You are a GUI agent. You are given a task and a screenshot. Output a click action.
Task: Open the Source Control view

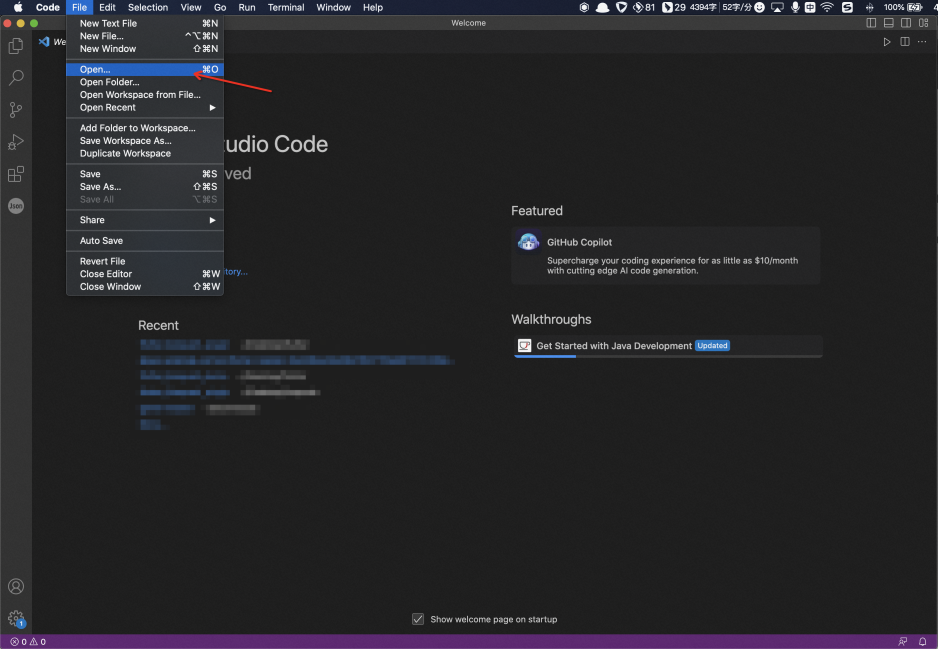pyautogui.click(x=16, y=110)
